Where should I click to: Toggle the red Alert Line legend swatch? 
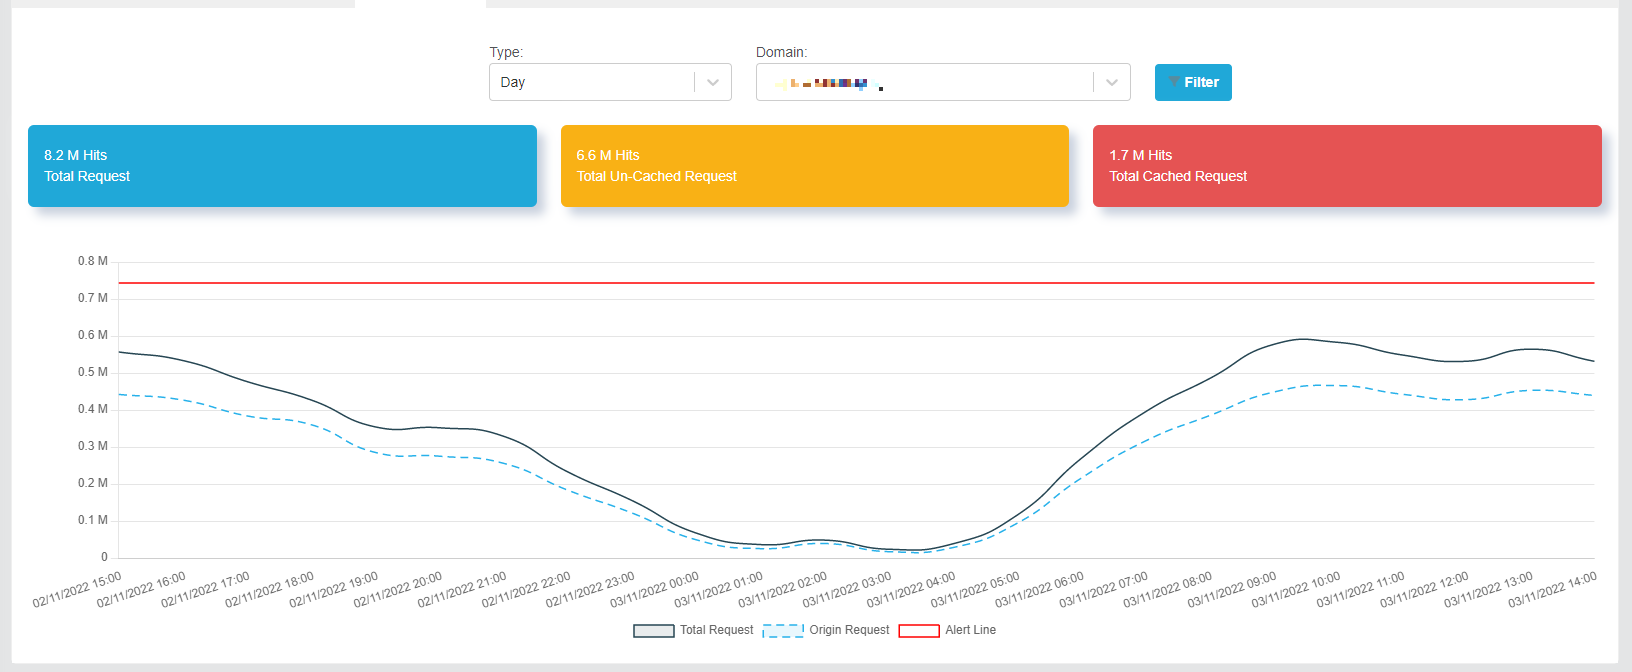point(919,631)
